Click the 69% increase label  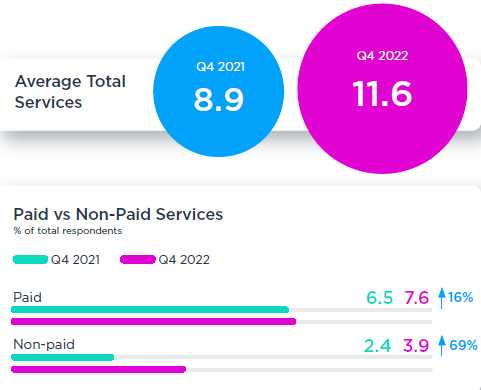coord(463,345)
